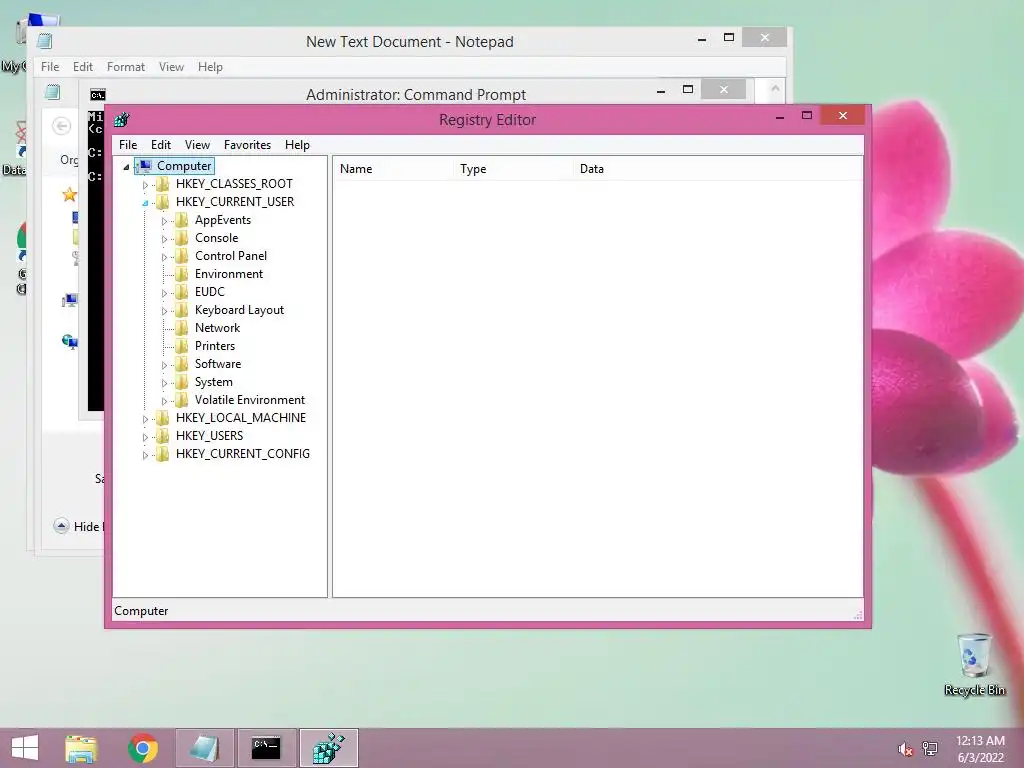Click the Control Panel folder icon

click(182, 256)
